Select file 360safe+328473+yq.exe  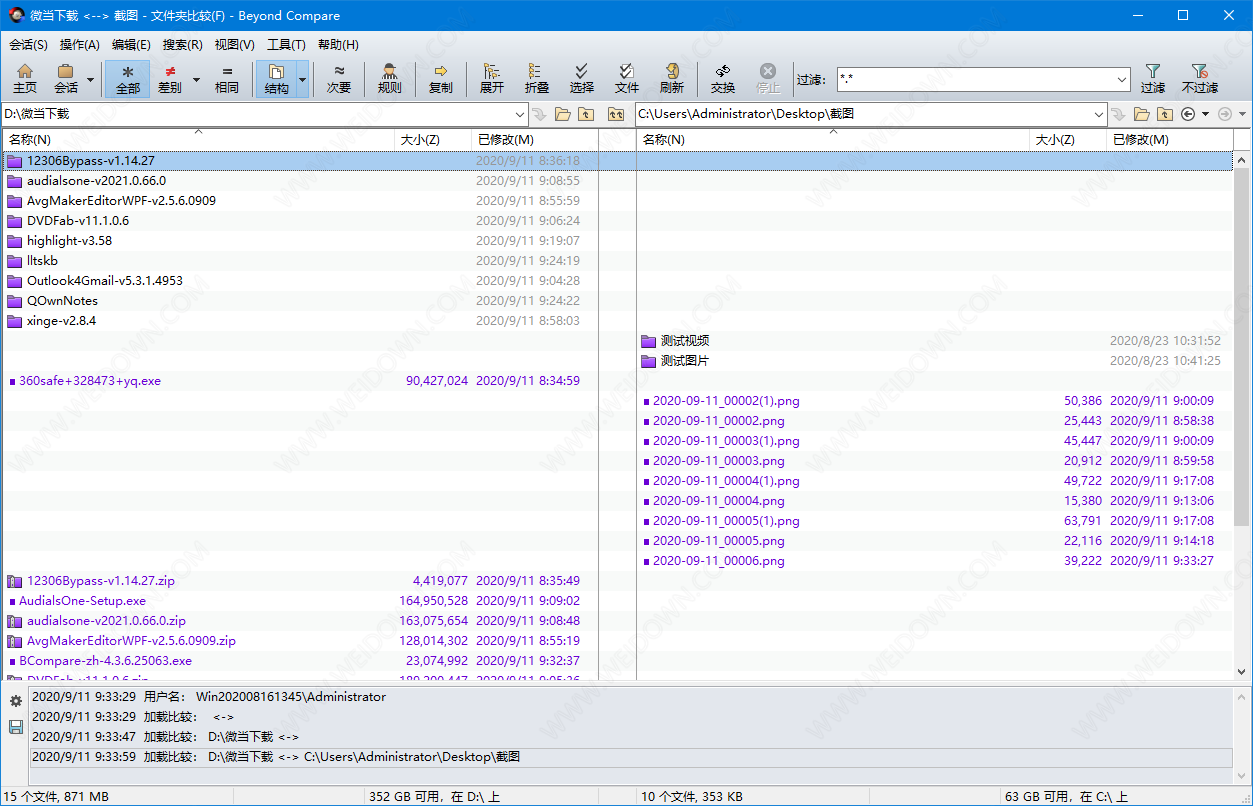[90, 381]
